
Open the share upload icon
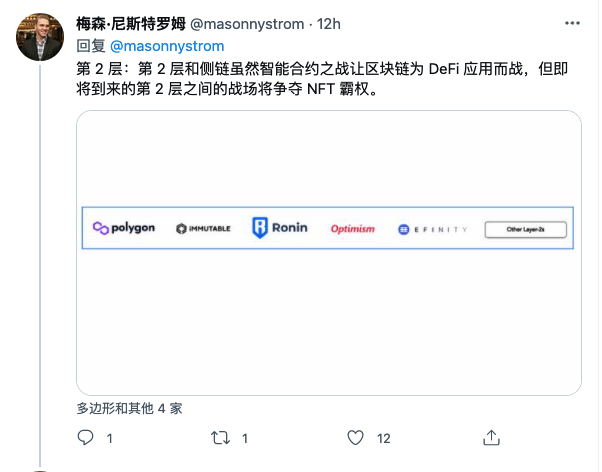(x=491, y=437)
